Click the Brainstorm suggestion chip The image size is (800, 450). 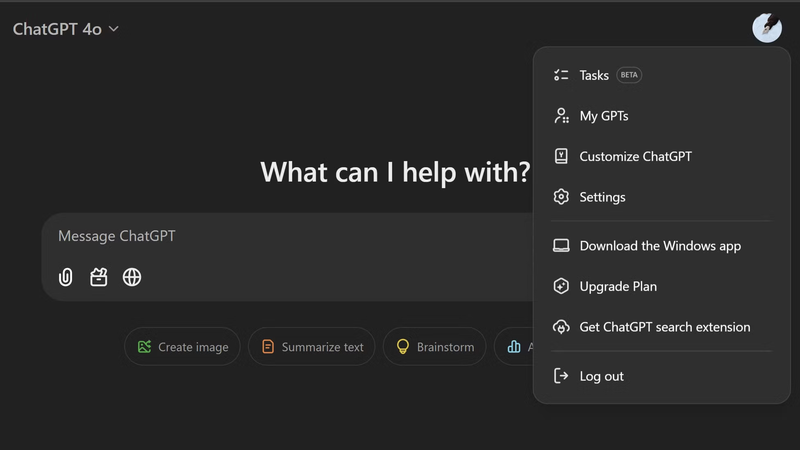click(435, 347)
